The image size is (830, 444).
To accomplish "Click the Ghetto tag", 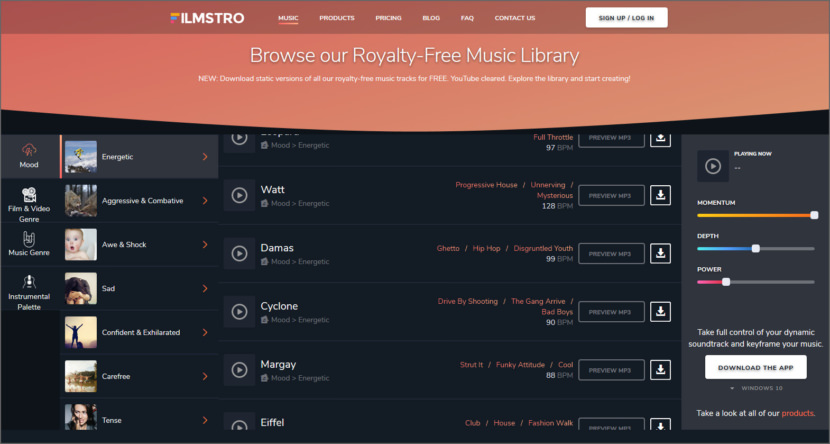I will coord(448,248).
